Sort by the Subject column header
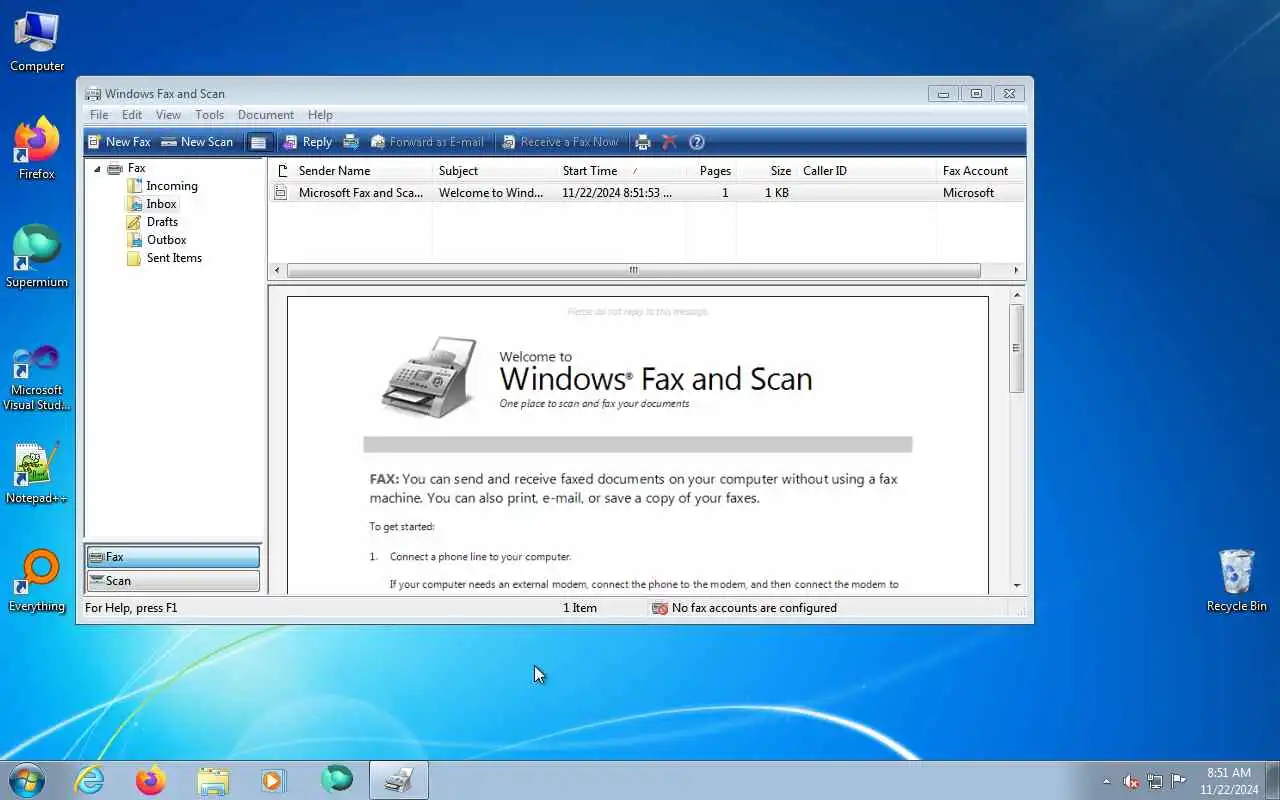1280x800 pixels. (x=494, y=171)
